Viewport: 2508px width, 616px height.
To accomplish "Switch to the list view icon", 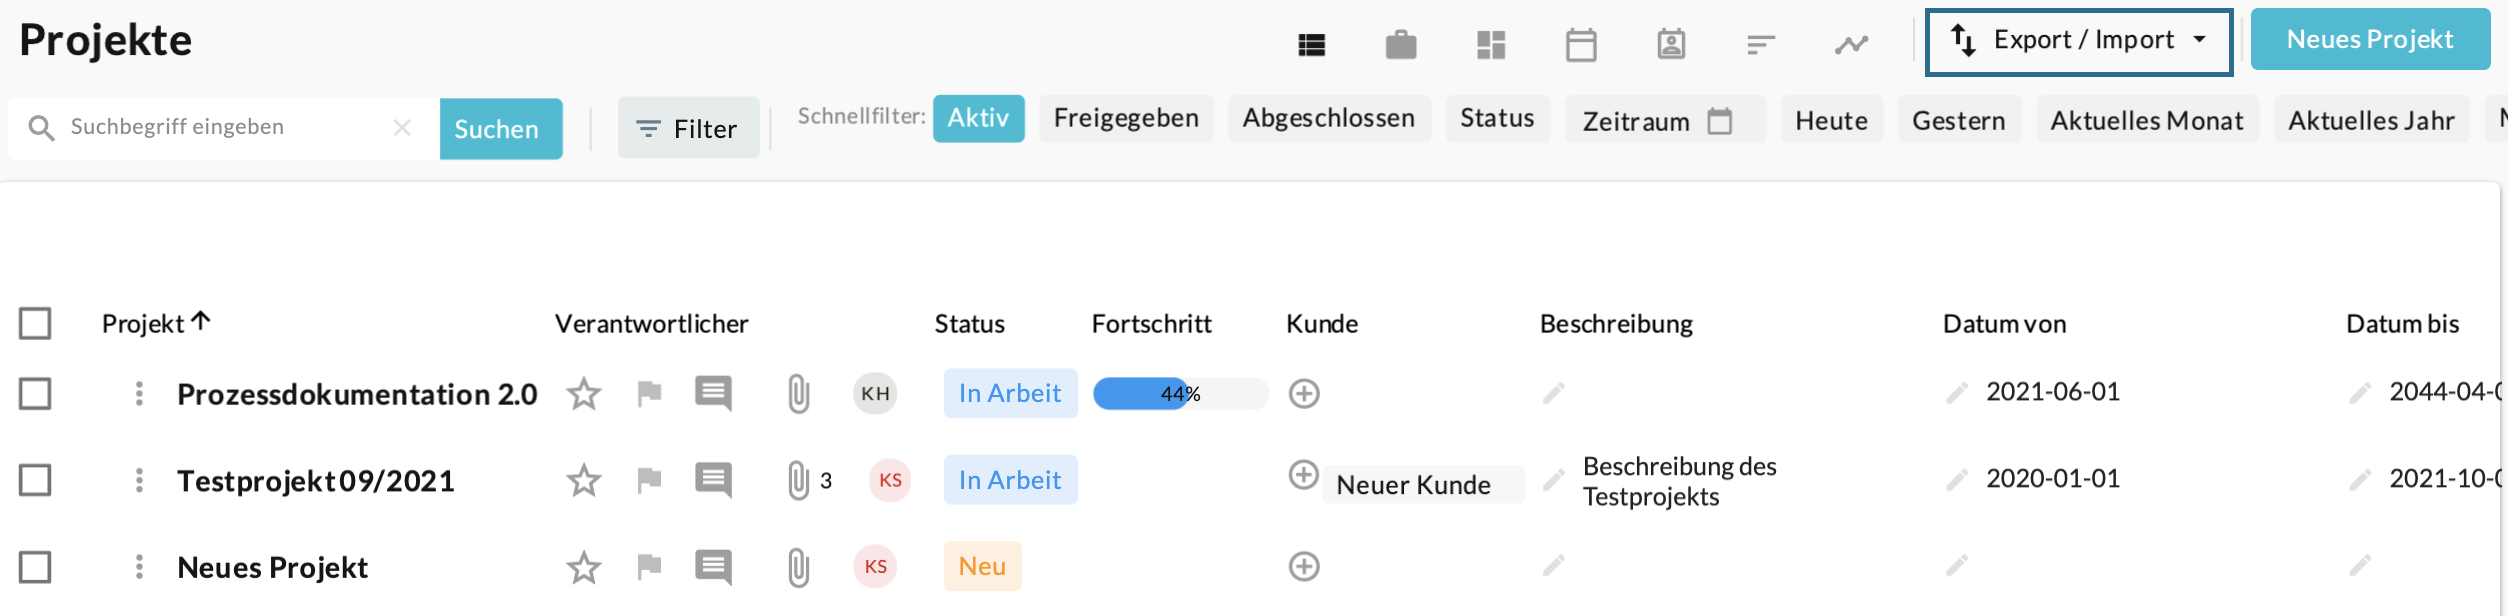I will point(1311,45).
